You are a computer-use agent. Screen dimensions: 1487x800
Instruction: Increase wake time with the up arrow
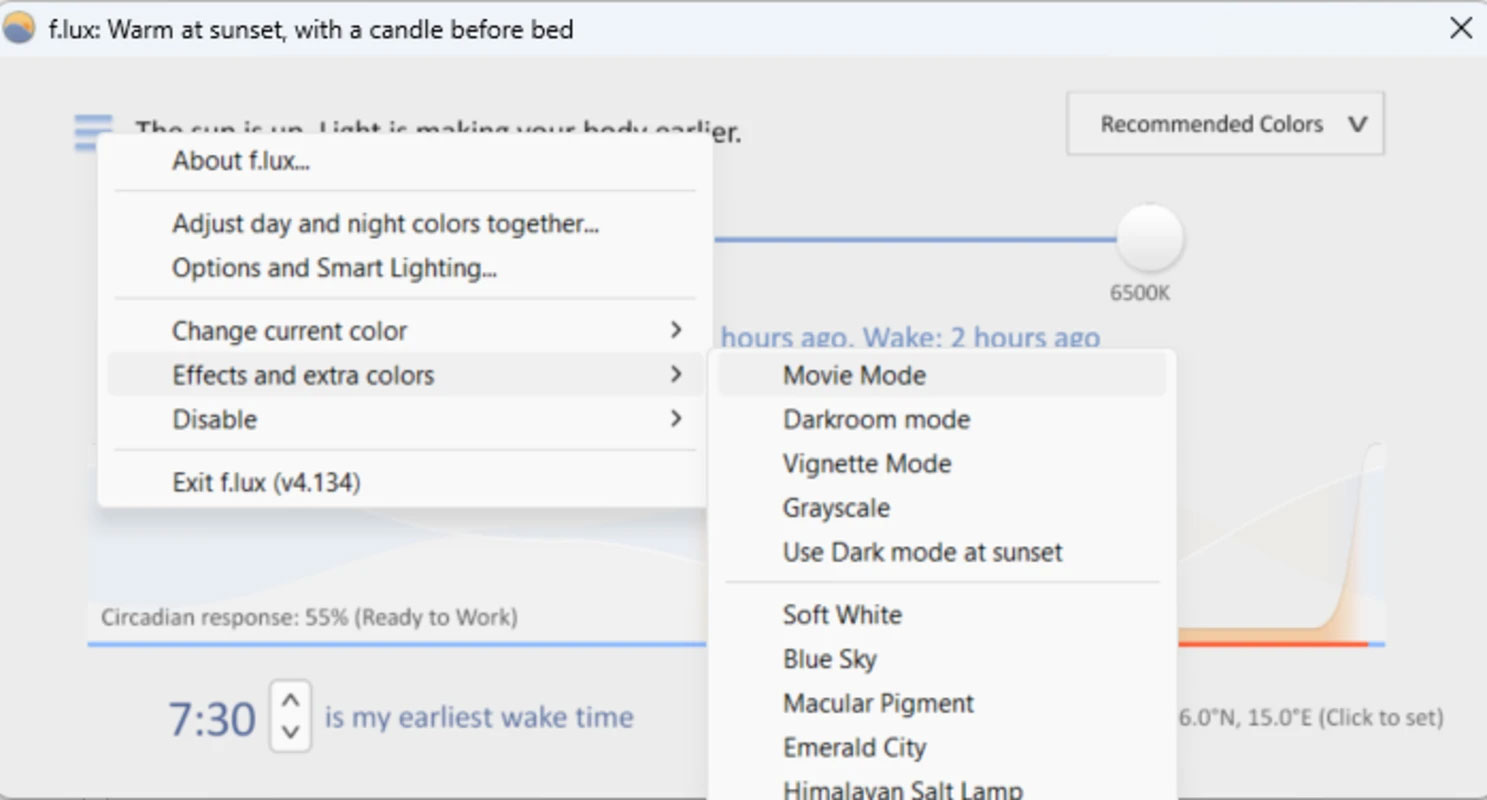coord(290,699)
